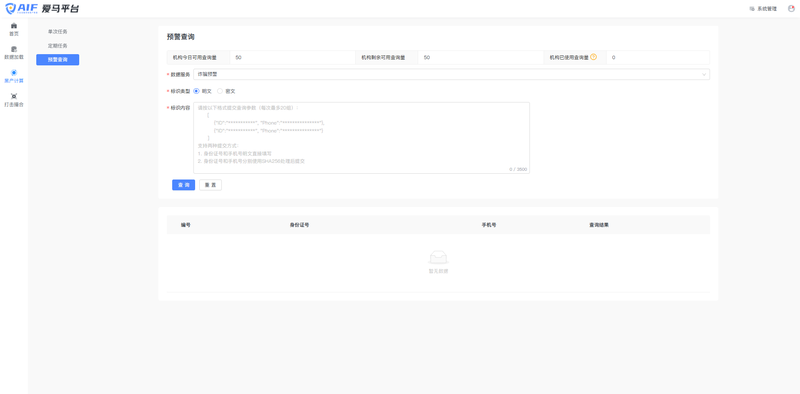The image size is (800, 394).
Task: Click the 身份证号 column header
Action: click(299, 225)
